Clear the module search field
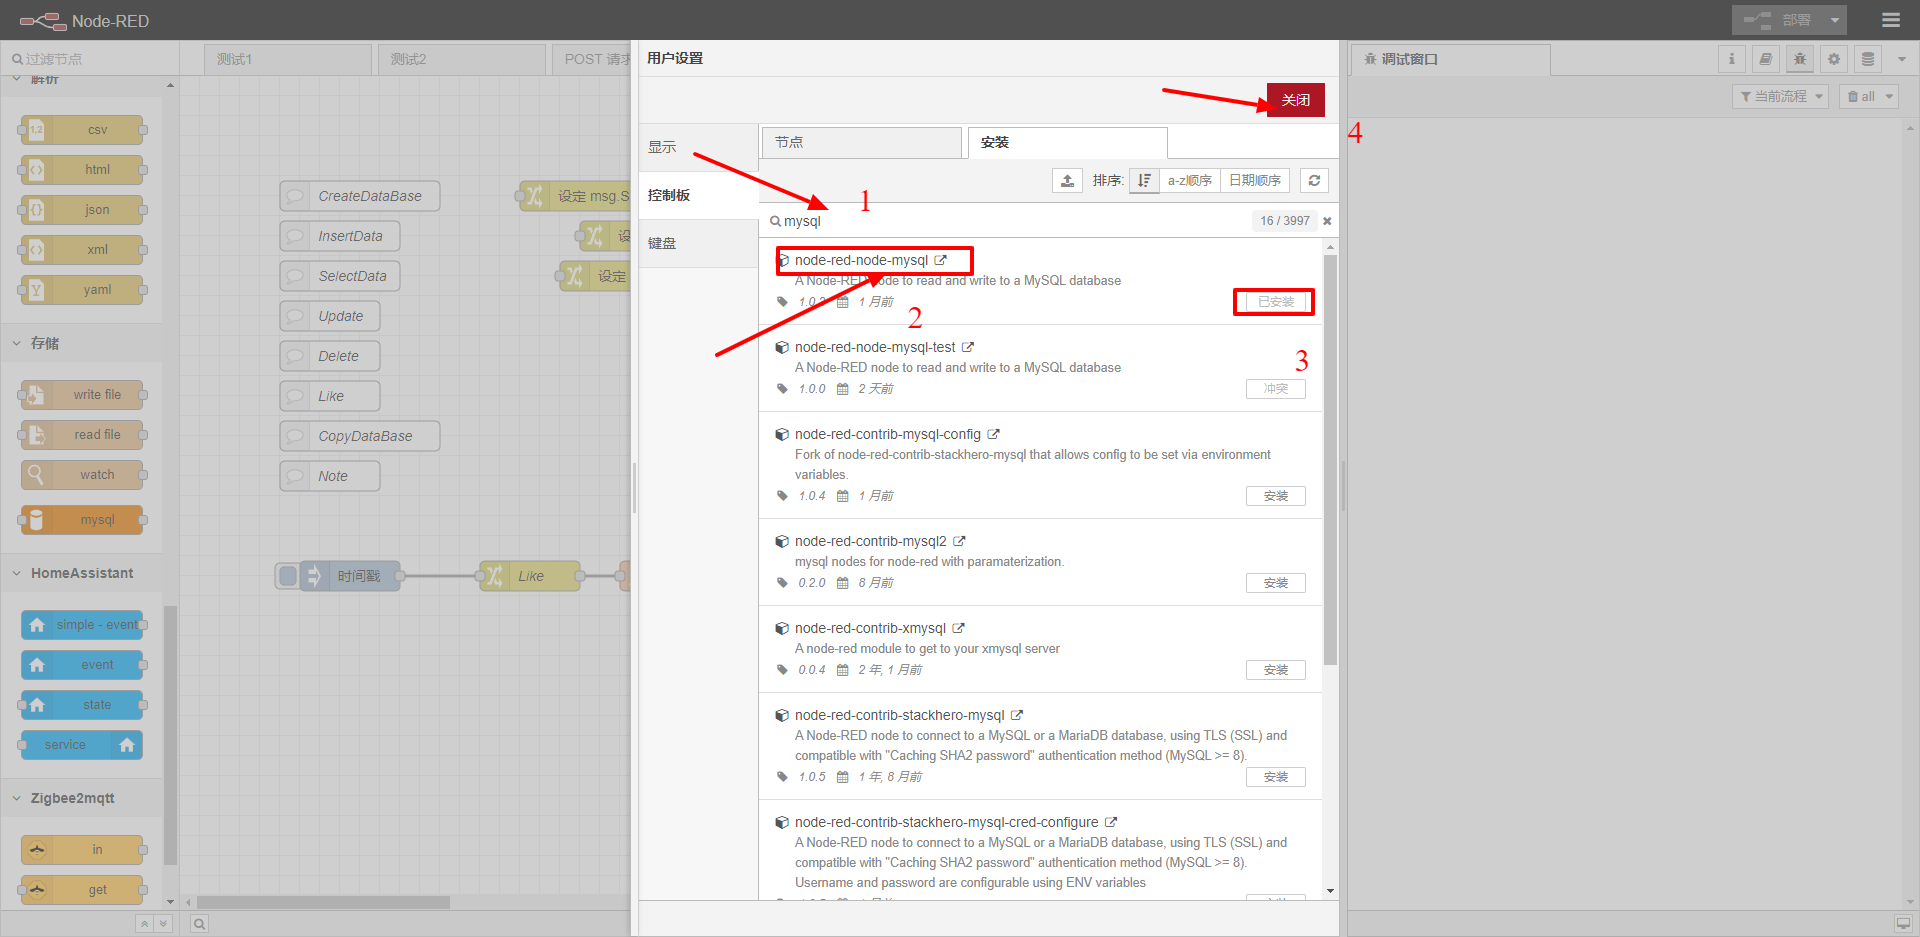 point(1327,221)
